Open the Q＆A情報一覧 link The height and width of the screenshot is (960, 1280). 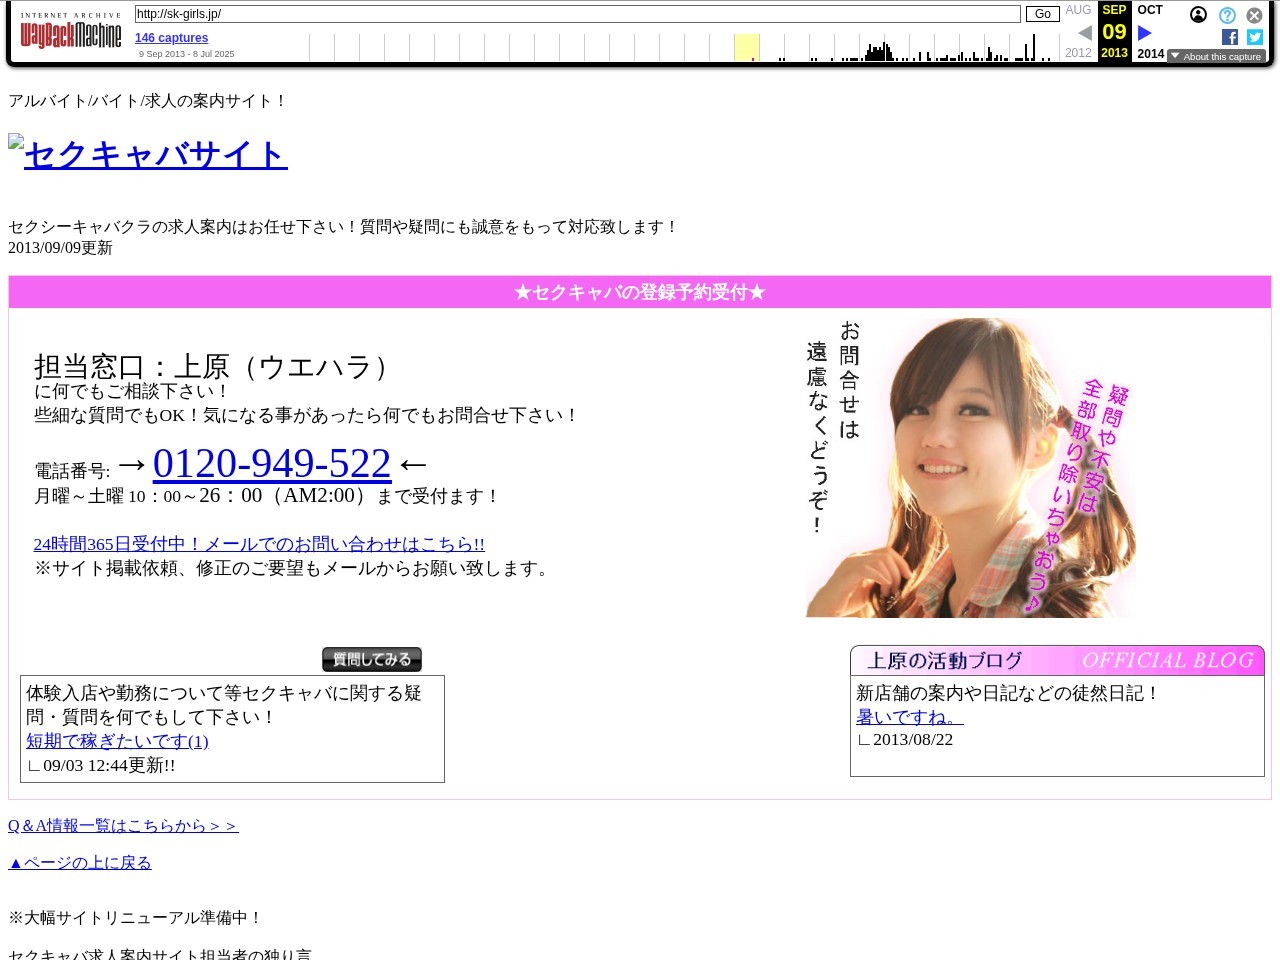[x=123, y=825]
